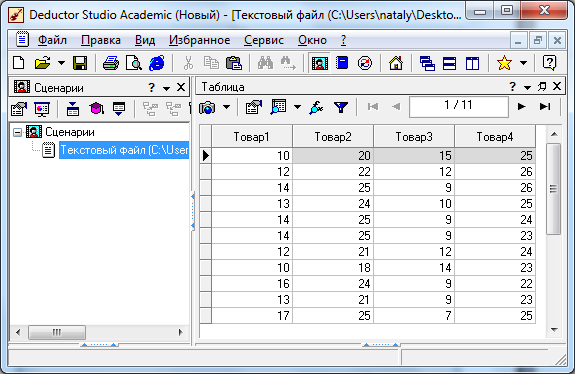Click the Print icon
Viewport: 575px width, 374px height.
(111, 63)
